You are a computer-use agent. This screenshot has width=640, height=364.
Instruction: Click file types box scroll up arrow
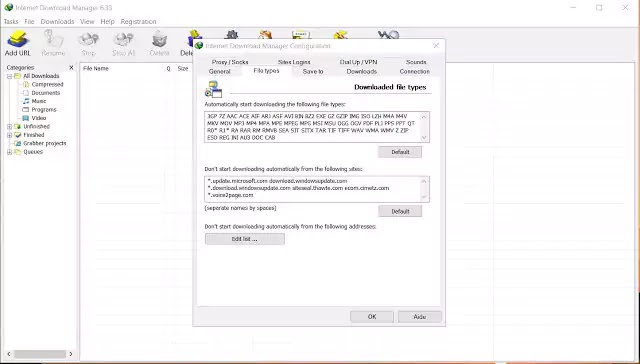coord(424,117)
